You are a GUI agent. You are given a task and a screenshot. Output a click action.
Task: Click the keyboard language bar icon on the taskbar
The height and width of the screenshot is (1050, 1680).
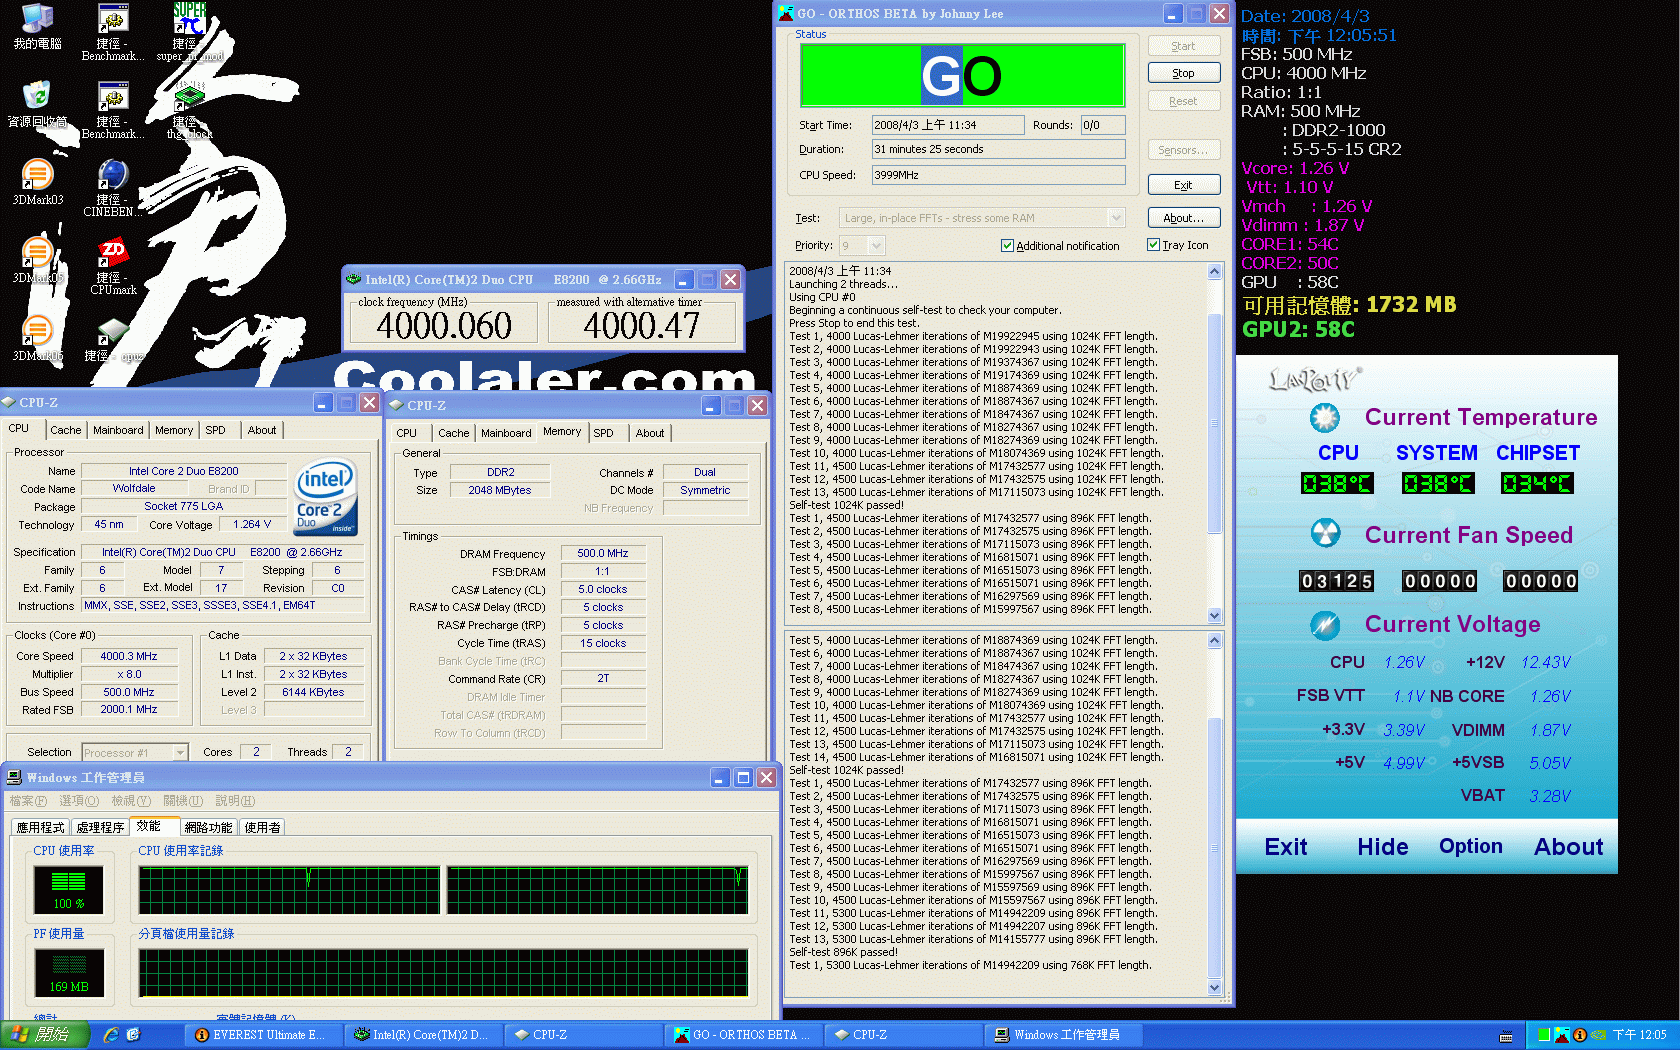[x=1506, y=1036]
